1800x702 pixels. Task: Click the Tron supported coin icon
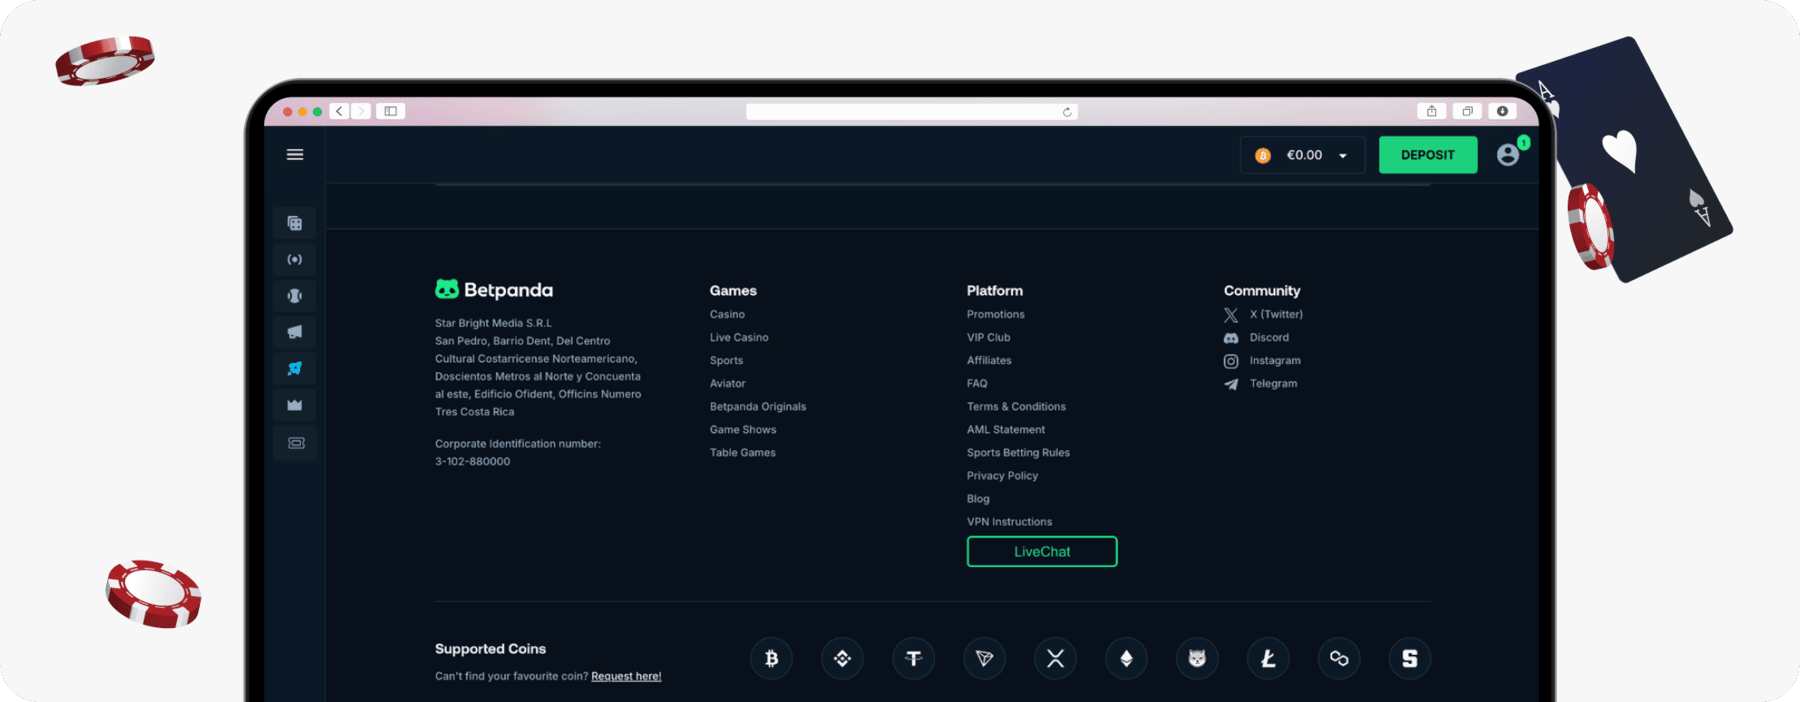pyautogui.click(x=984, y=658)
